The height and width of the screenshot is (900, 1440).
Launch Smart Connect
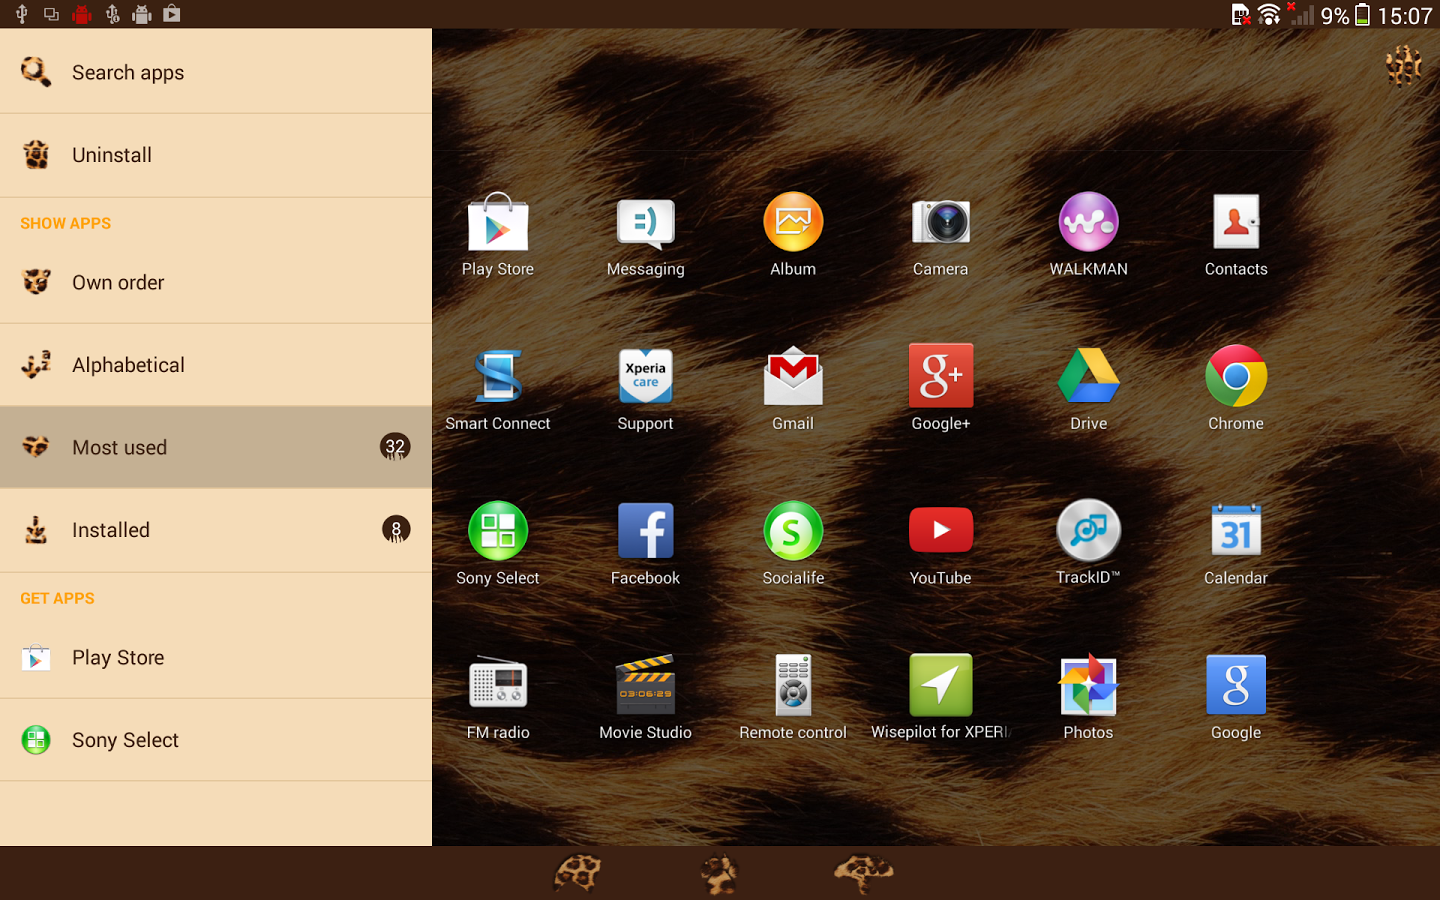pyautogui.click(x=498, y=389)
